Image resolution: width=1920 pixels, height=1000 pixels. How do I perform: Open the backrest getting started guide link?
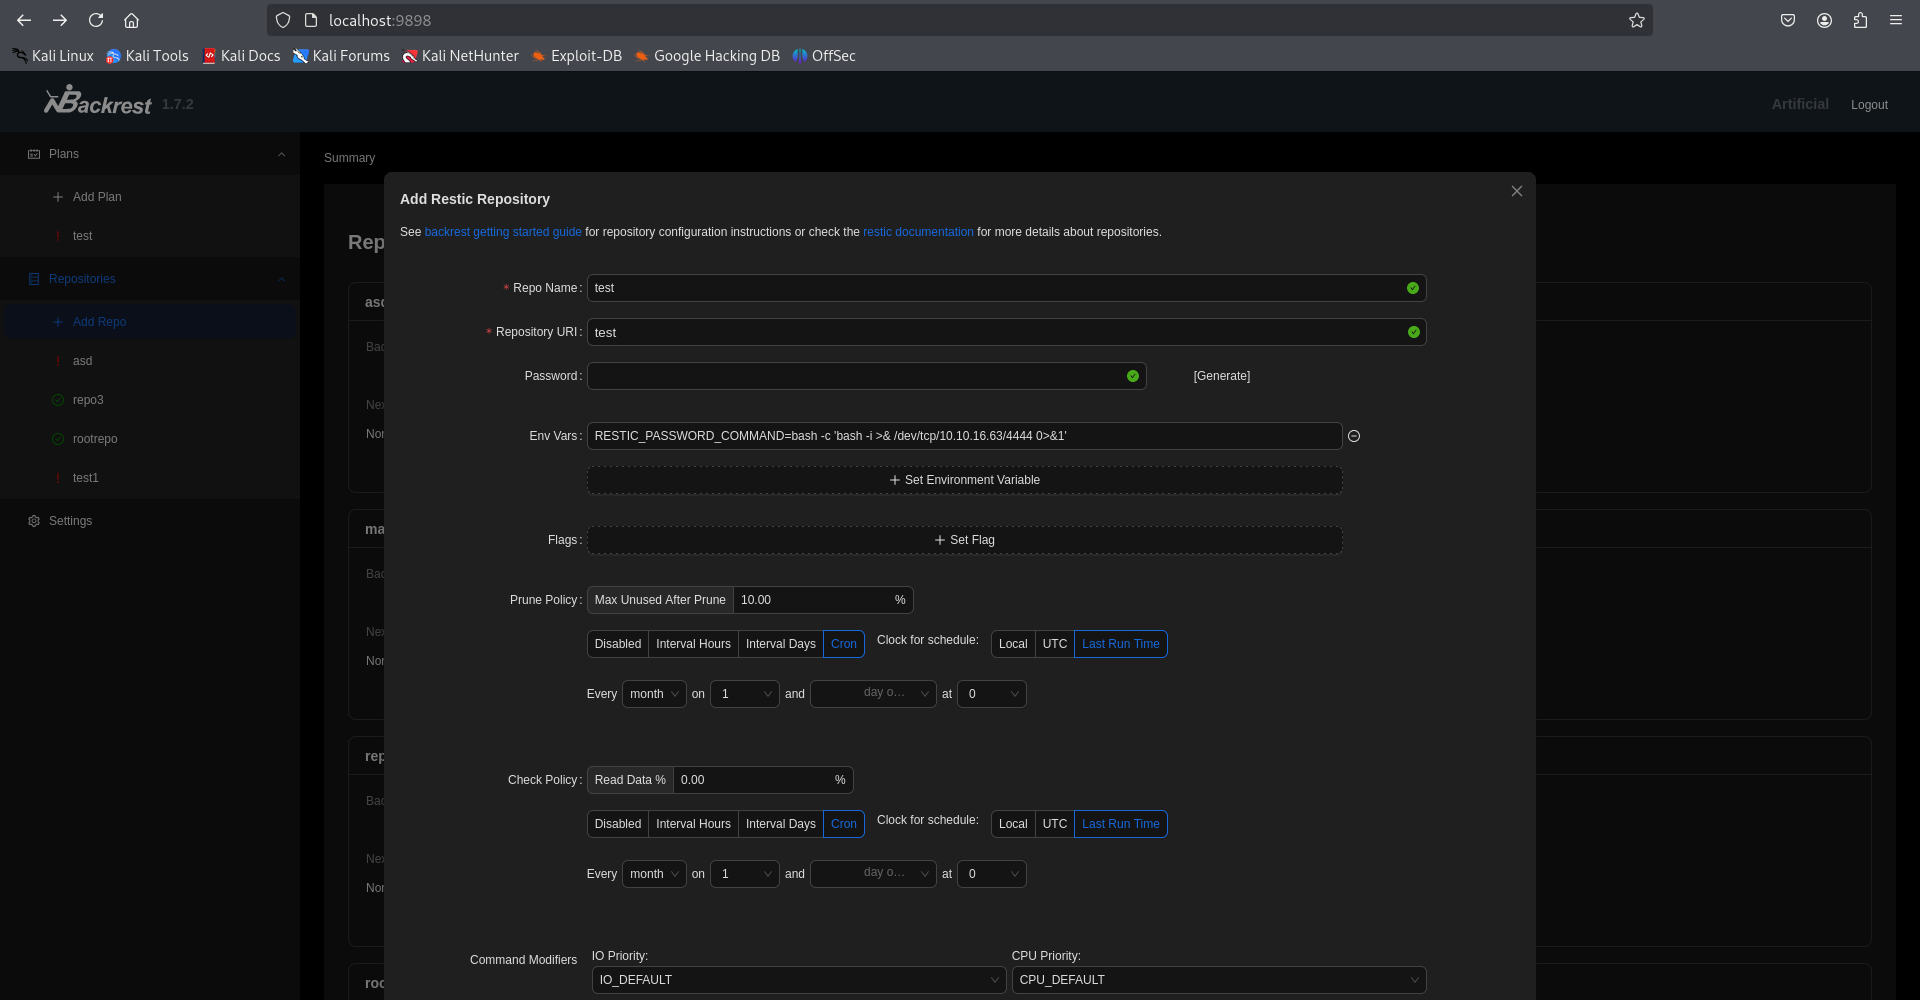coord(502,232)
